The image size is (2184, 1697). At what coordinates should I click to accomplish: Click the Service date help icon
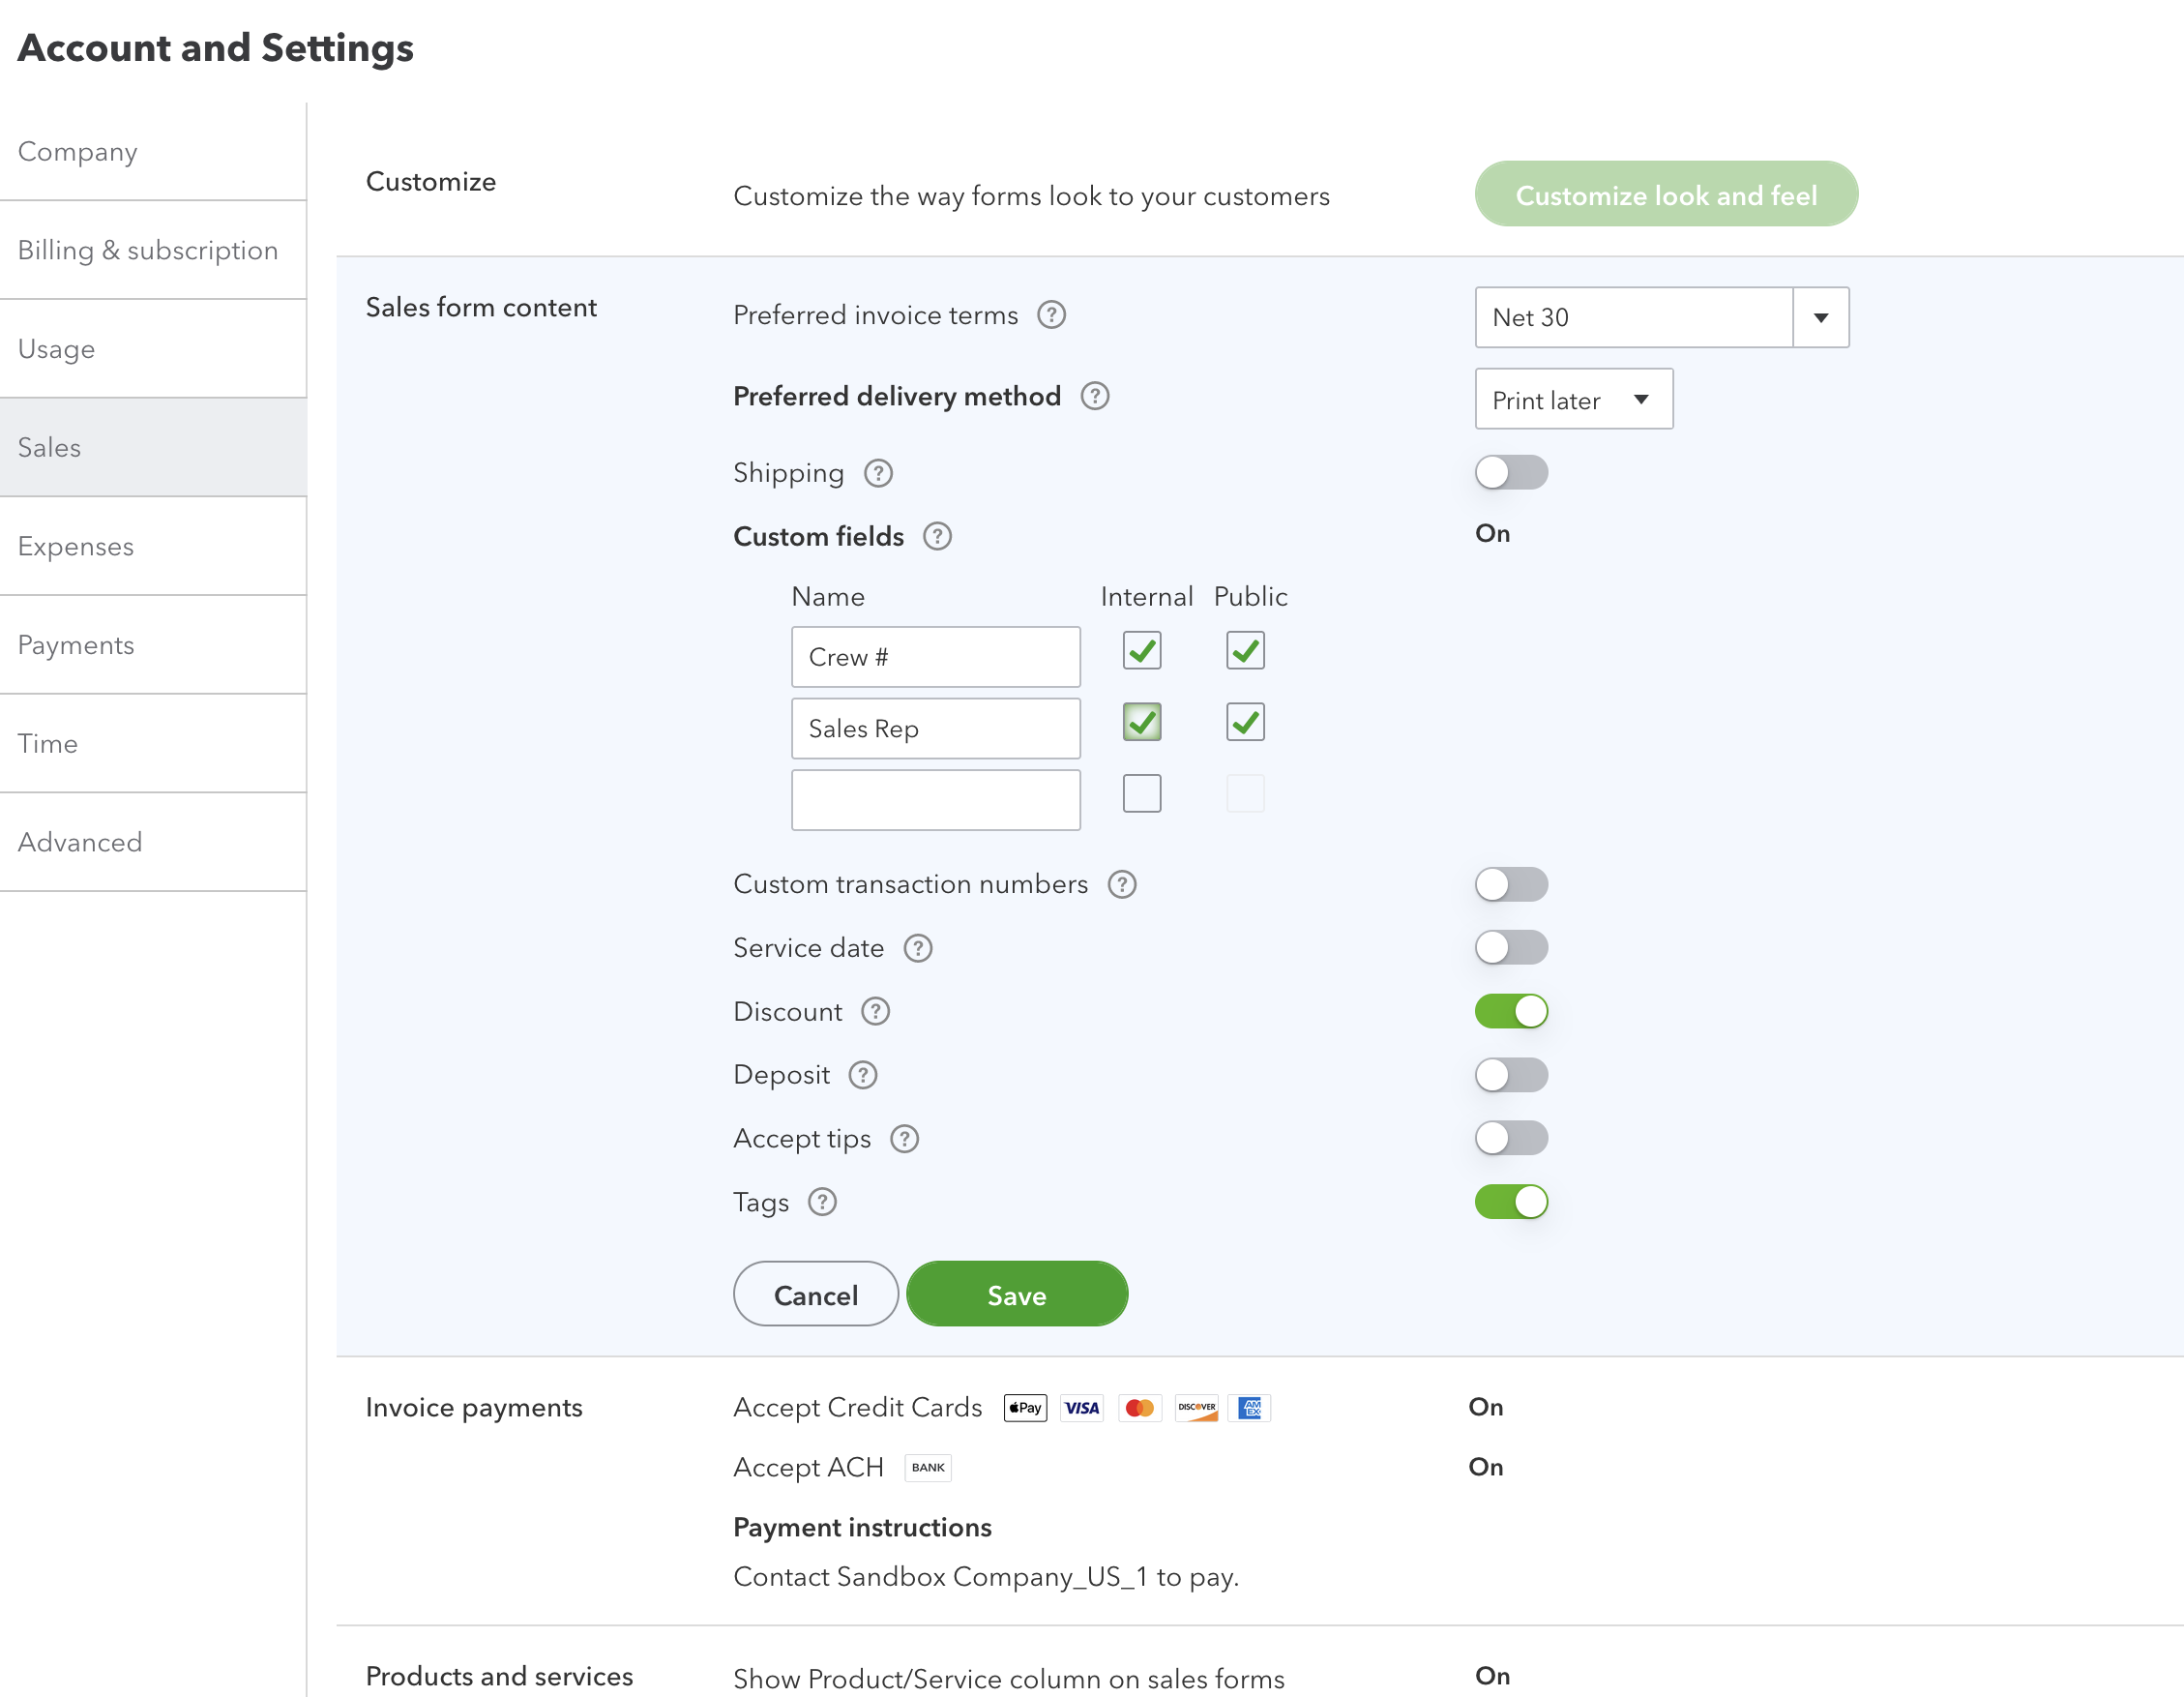pos(917,948)
